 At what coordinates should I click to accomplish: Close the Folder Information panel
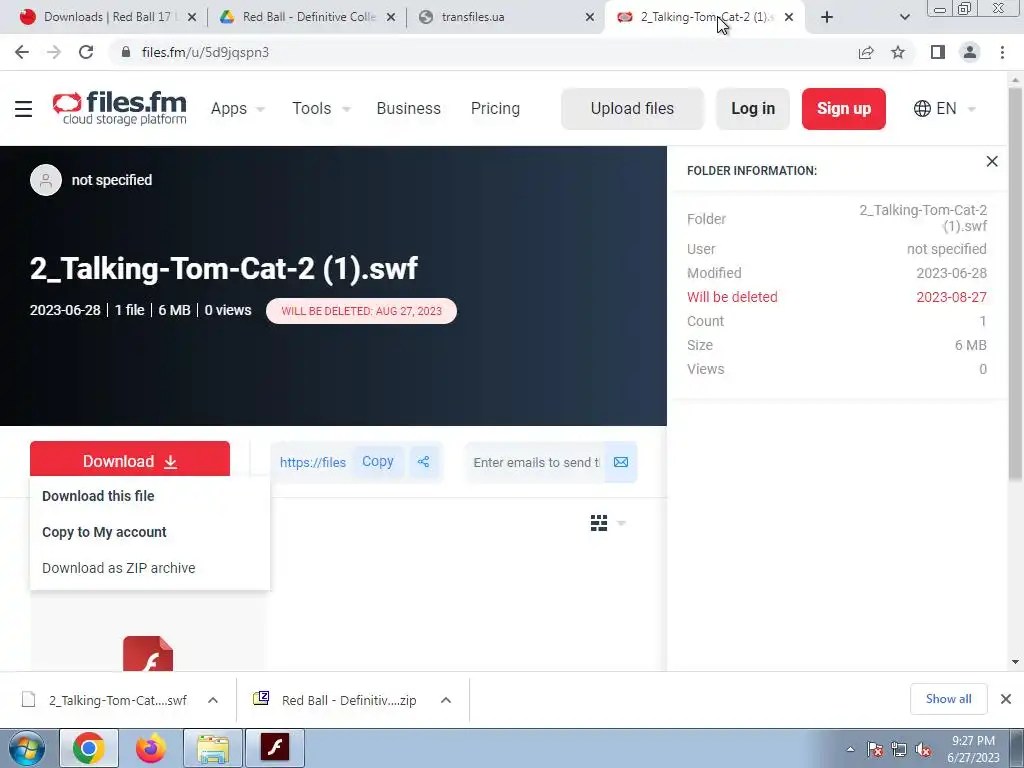click(991, 161)
